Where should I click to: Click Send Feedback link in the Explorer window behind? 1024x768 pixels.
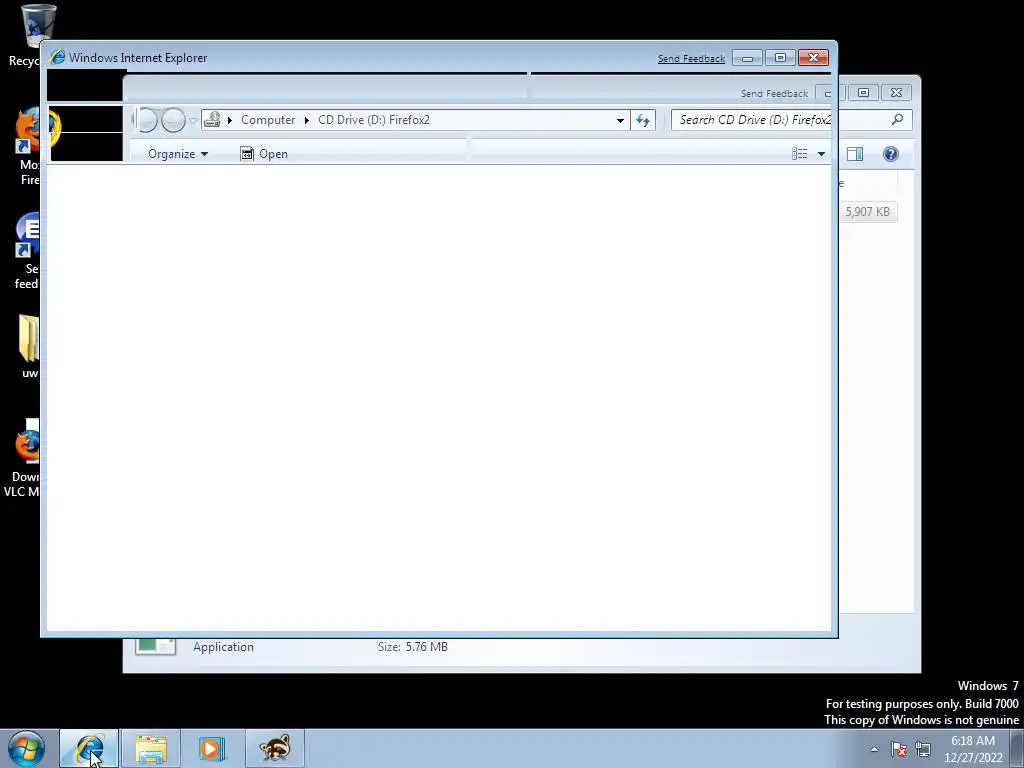pyautogui.click(x=774, y=93)
